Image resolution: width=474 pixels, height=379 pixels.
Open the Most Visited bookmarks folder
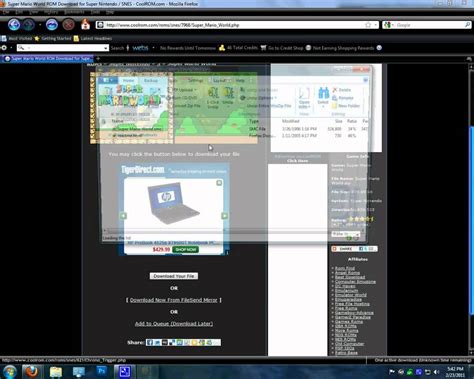[x=17, y=38]
